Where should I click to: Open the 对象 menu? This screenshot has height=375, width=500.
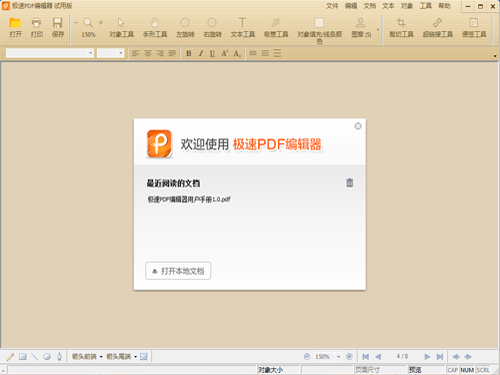tap(407, 6)
